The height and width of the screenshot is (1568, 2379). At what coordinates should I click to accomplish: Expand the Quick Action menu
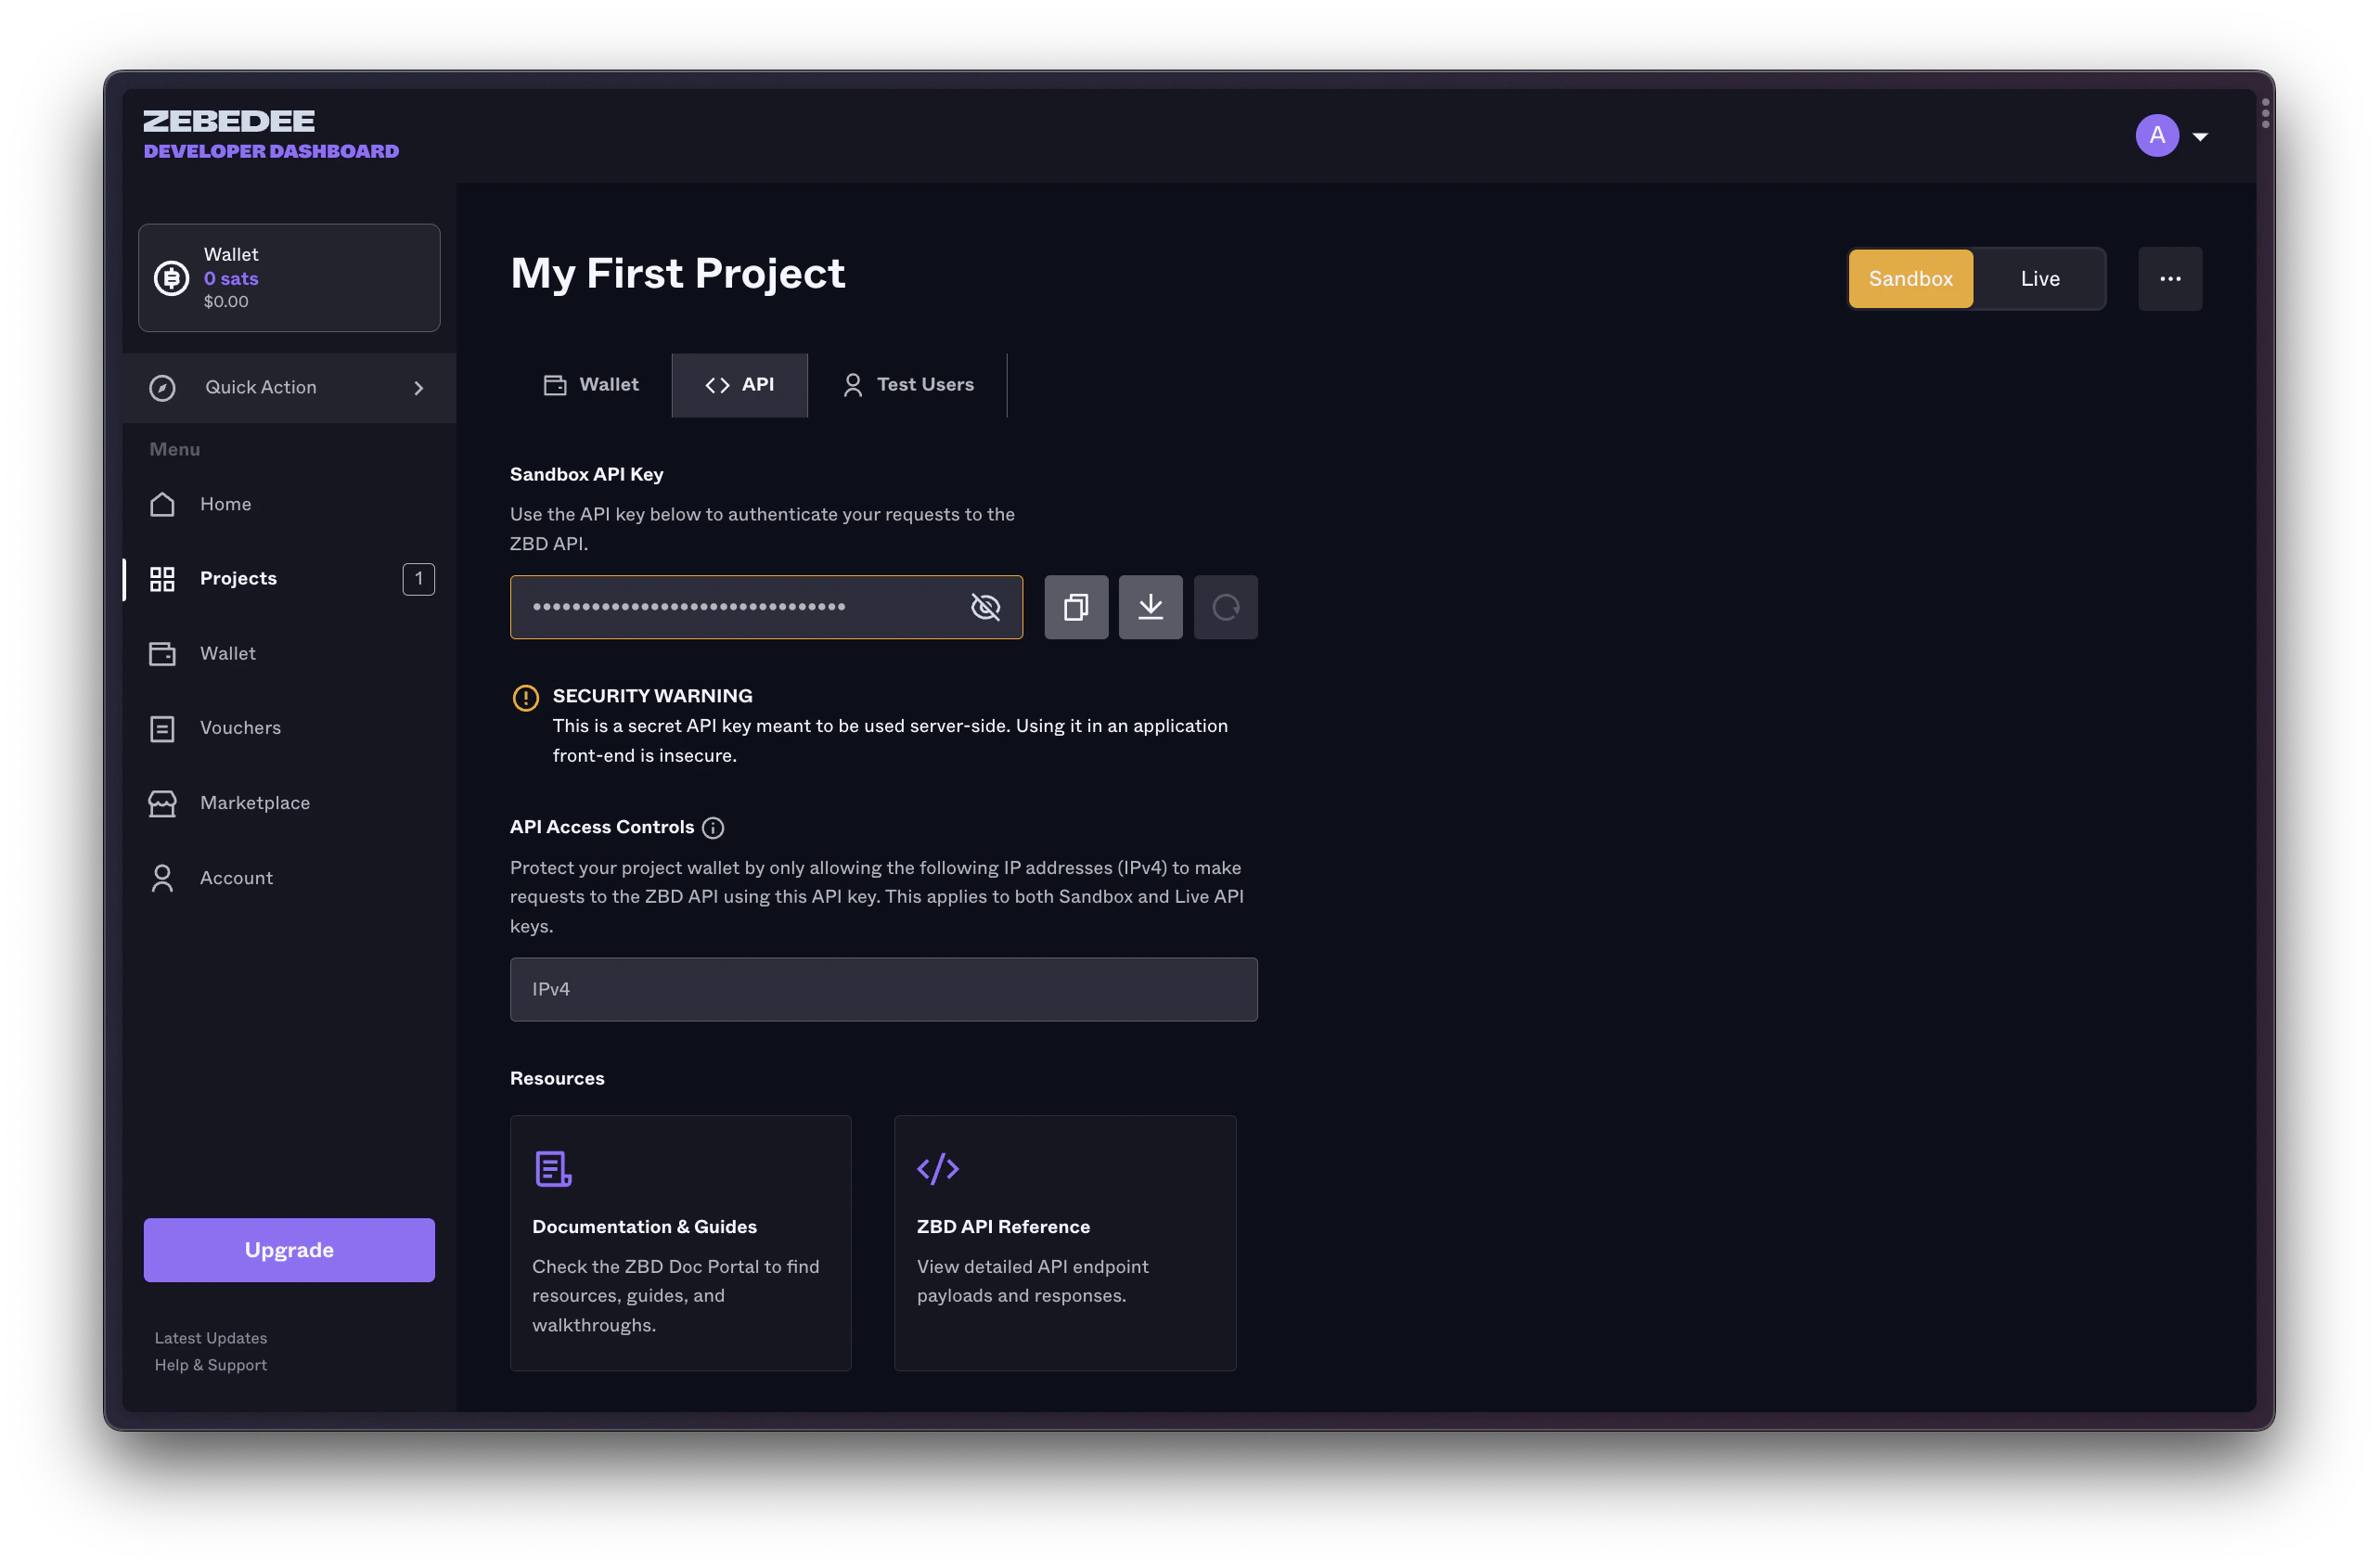click(289, 388)
